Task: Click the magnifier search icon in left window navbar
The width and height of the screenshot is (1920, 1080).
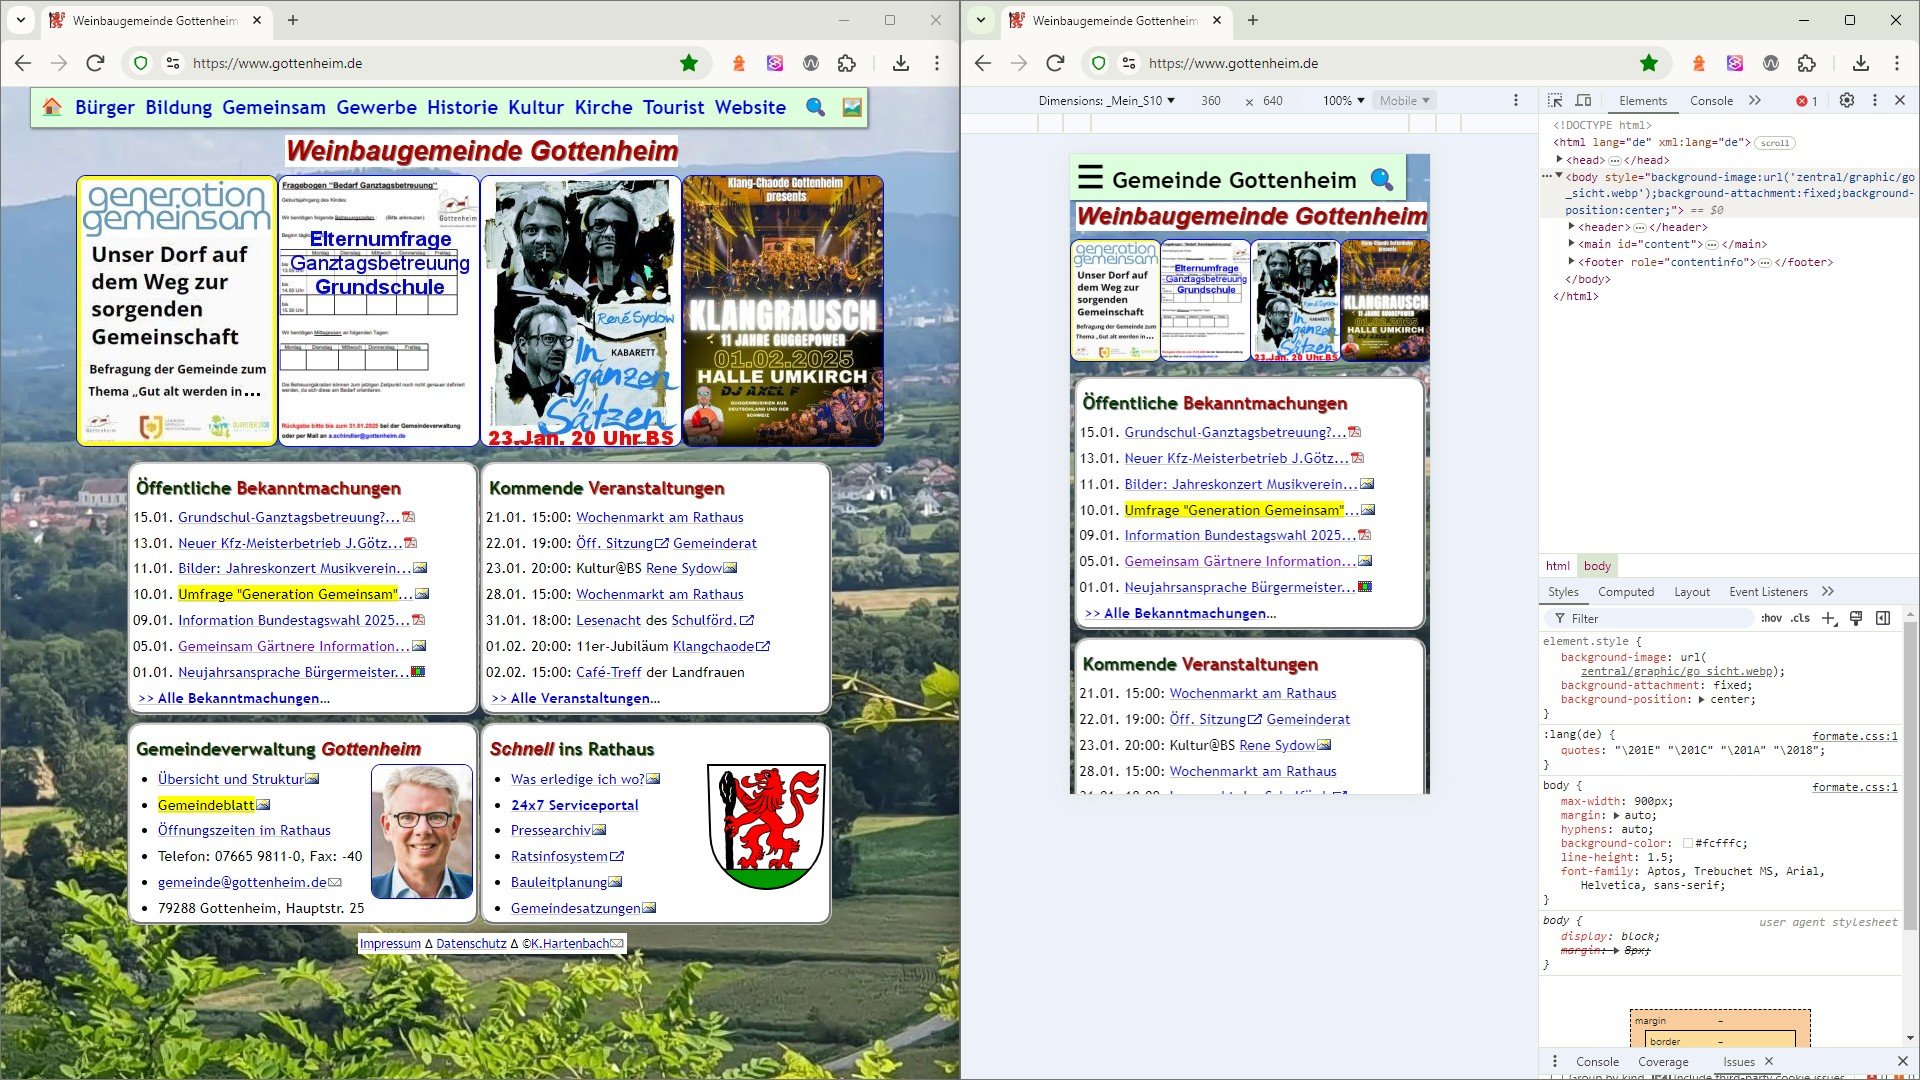Action: [x=816, y=107]
